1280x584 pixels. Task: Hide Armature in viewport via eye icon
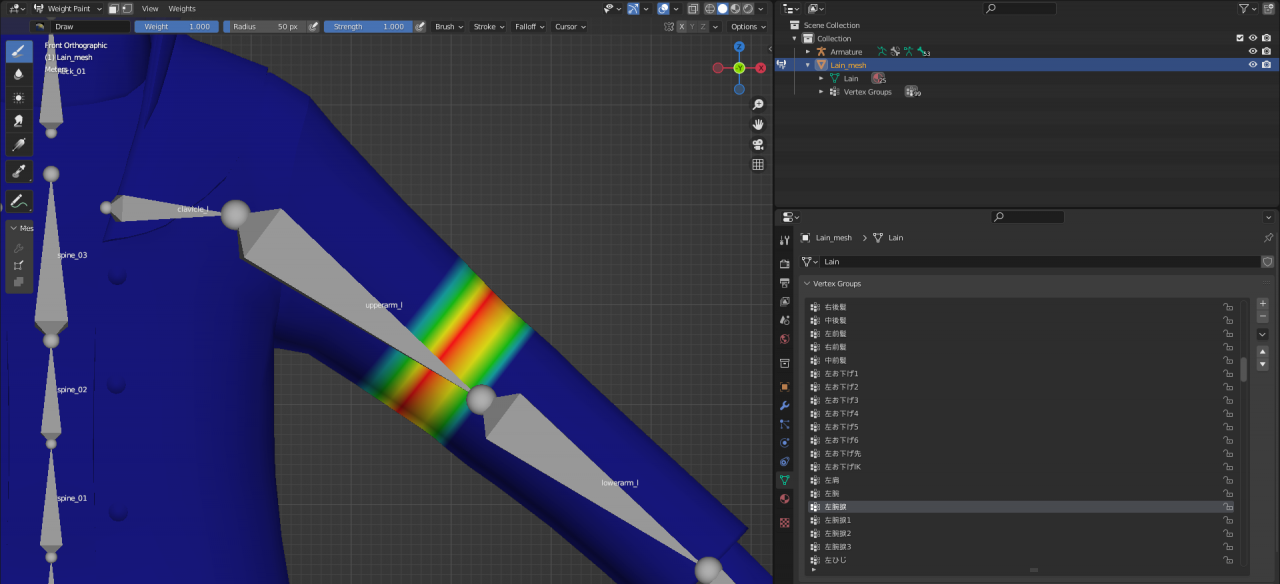pos(1252,51)
